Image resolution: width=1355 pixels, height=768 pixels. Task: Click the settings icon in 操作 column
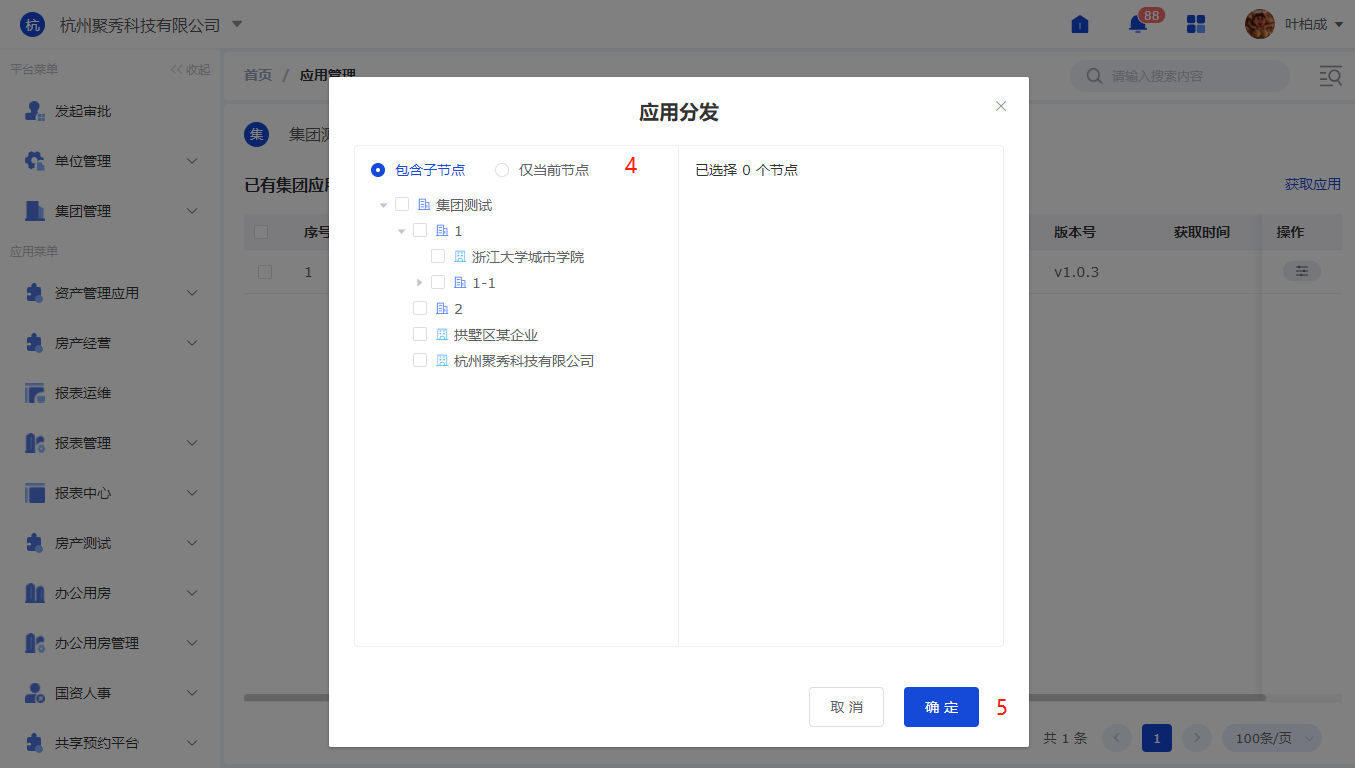pyautogui.click(x=1301, y=272)
